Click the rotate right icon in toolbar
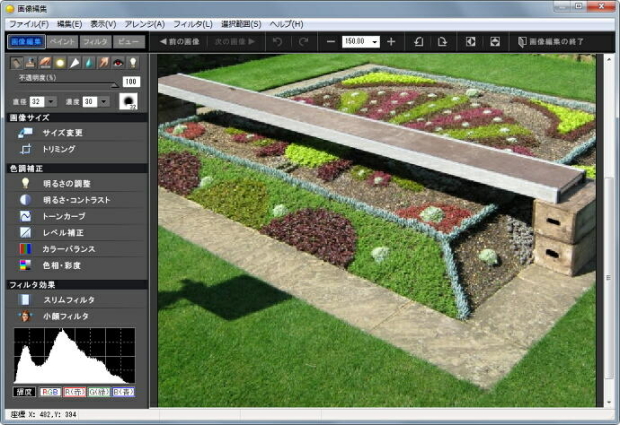This screenshot has width=620, height=425. click(440, 42)
